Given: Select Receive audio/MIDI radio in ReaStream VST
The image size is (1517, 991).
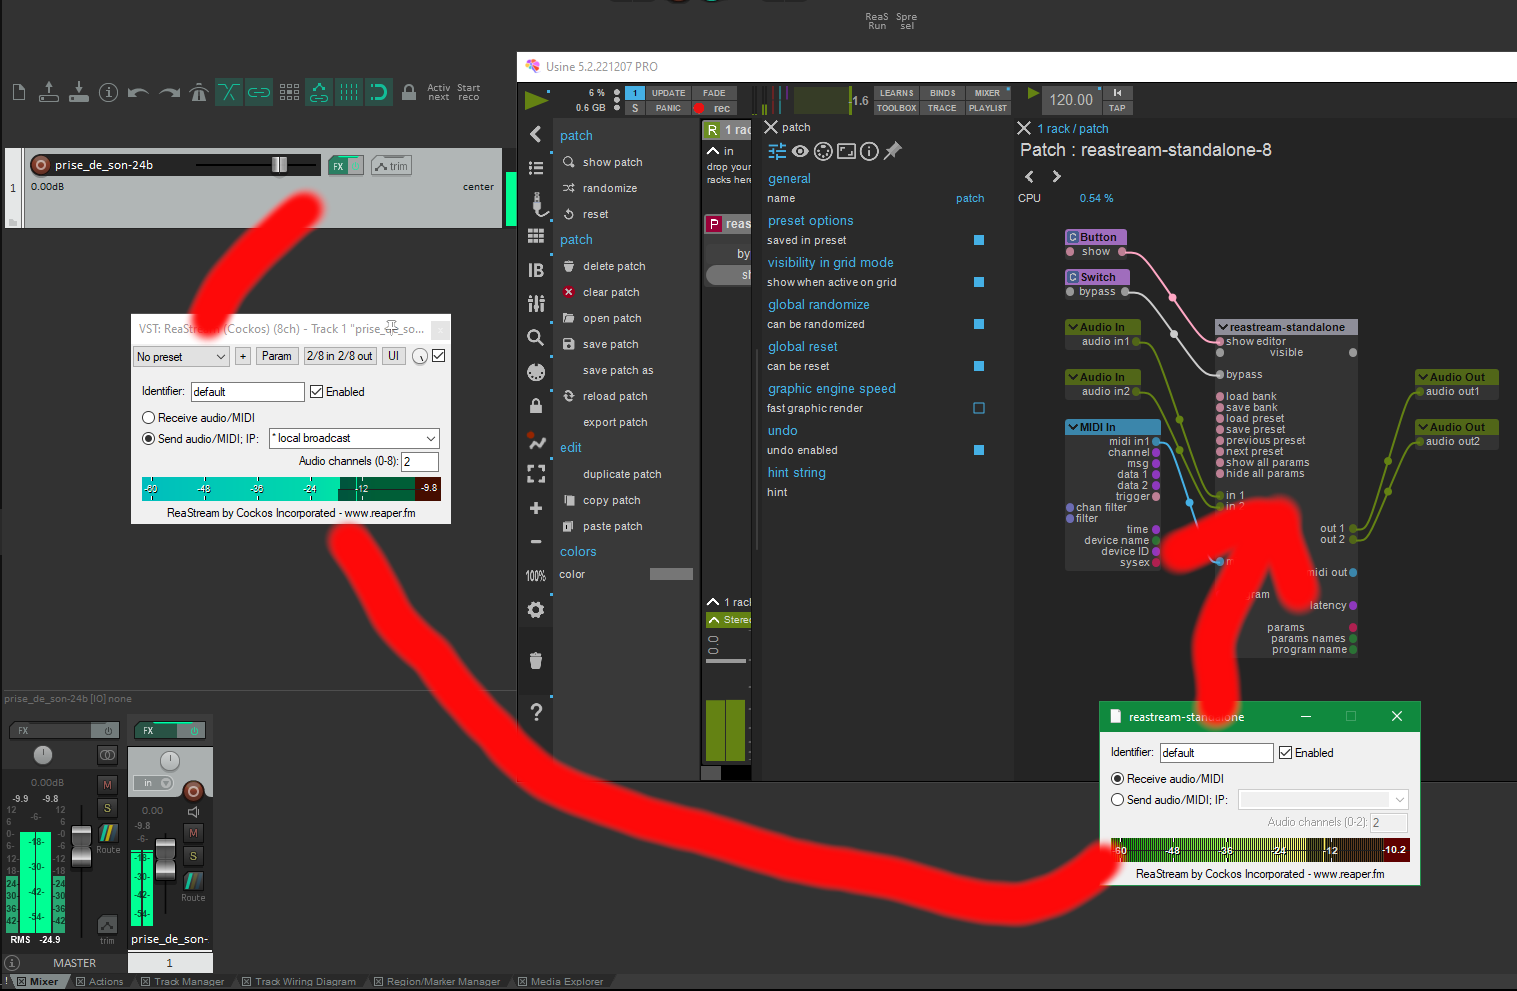Looking at the screenshot, I should coord(149,418).
